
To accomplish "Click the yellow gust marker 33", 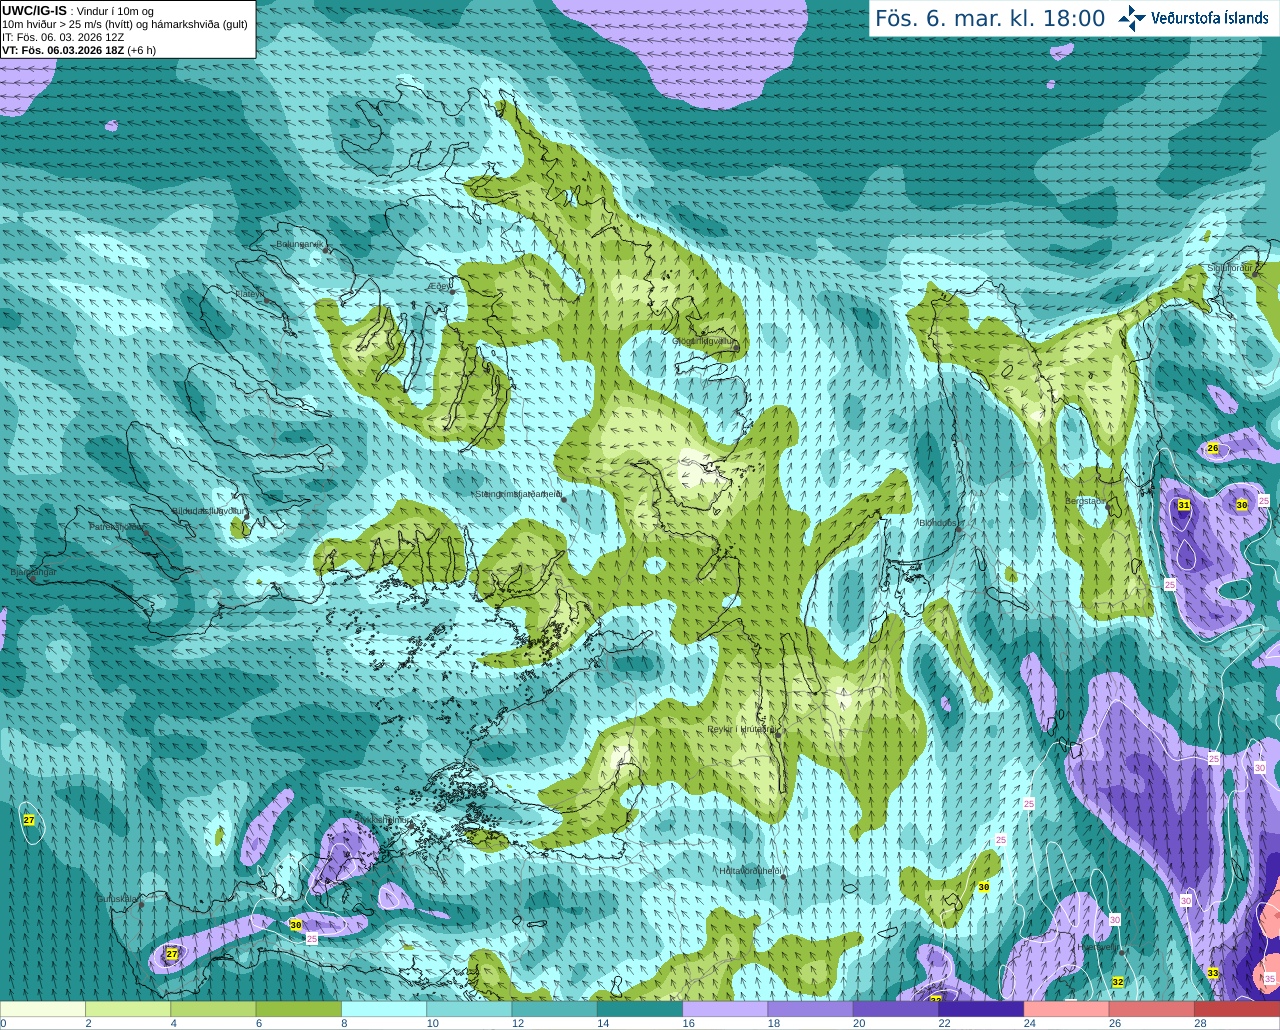I will pos(1213,973).
